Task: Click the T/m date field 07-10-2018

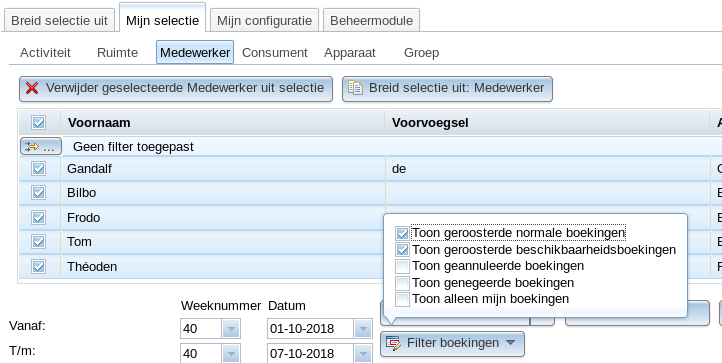Action: point(311,354)
